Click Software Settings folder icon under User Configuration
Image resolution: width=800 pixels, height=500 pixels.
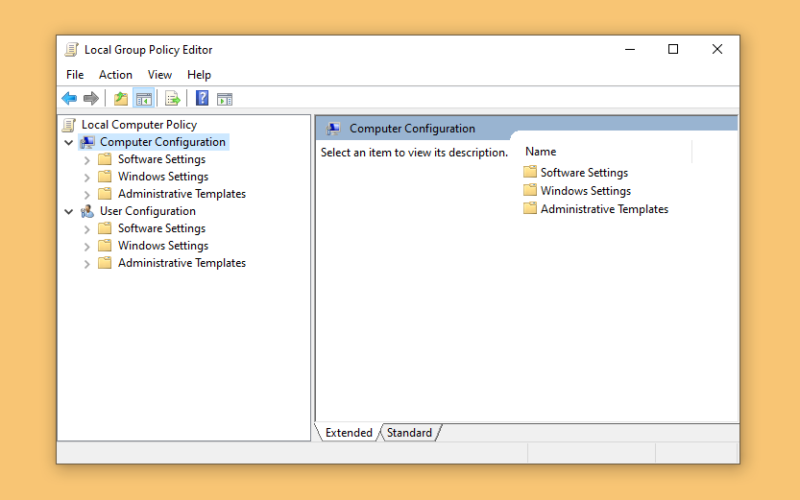pos(105,229)
